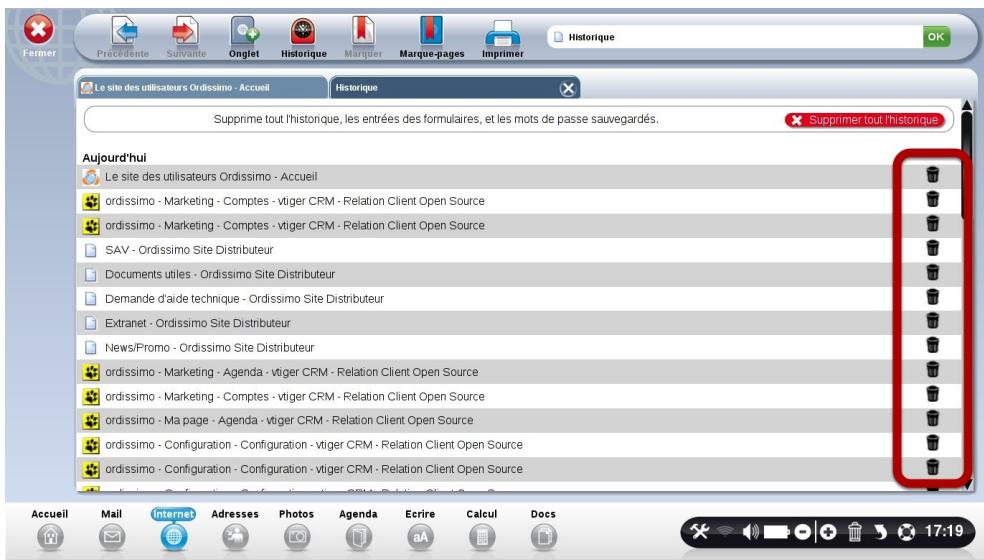Open help with the lifebuoy icon
The width and height of the screenshot is (984, 560).
(906, 532)
